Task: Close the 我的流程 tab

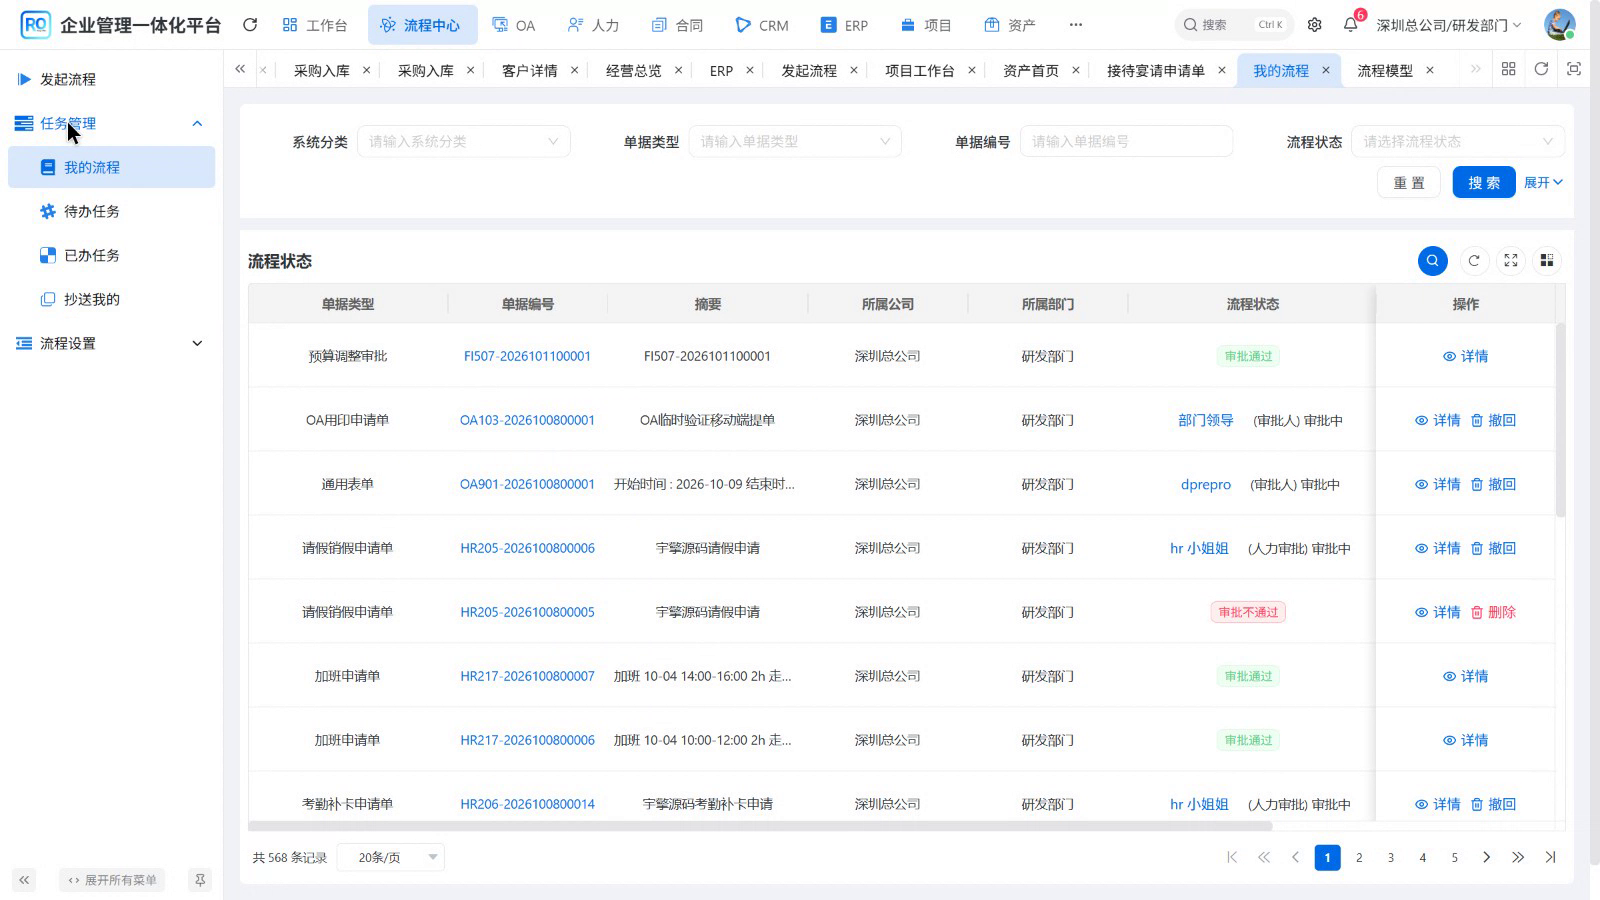Action: 1326,70
